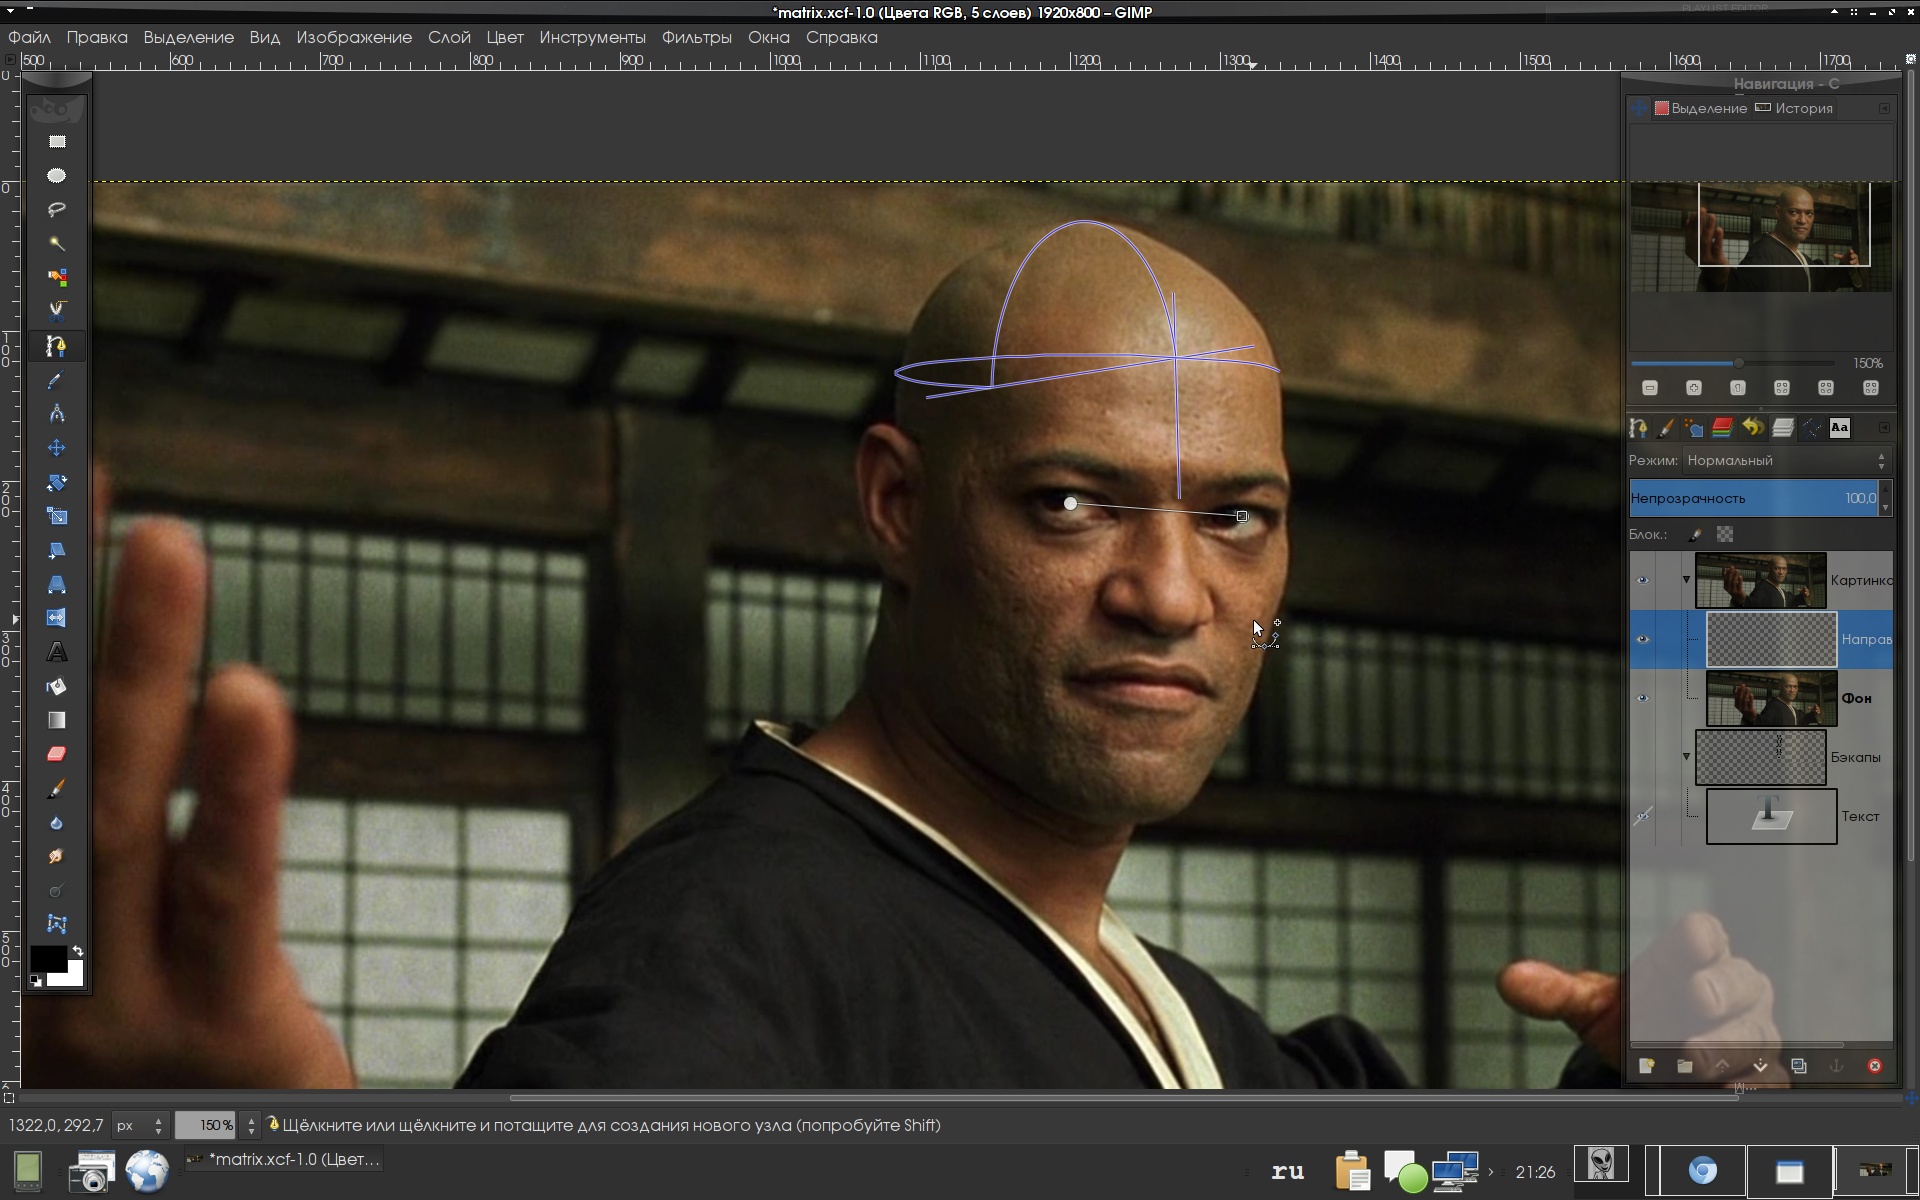Select the Blur/Sharpen drop tool
The width and height of the screenshot is (1920, 1200).
click(x=57, y=823)
